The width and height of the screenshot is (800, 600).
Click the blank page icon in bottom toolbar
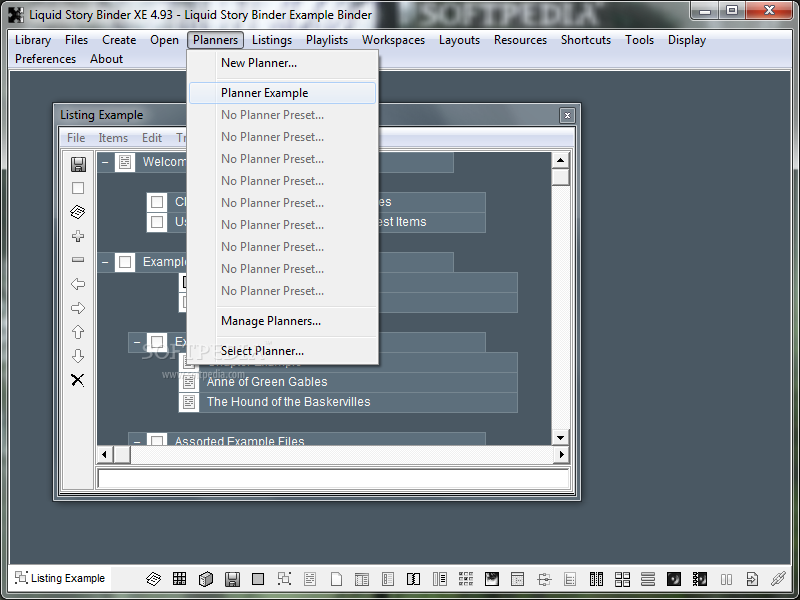pos(336,579)
